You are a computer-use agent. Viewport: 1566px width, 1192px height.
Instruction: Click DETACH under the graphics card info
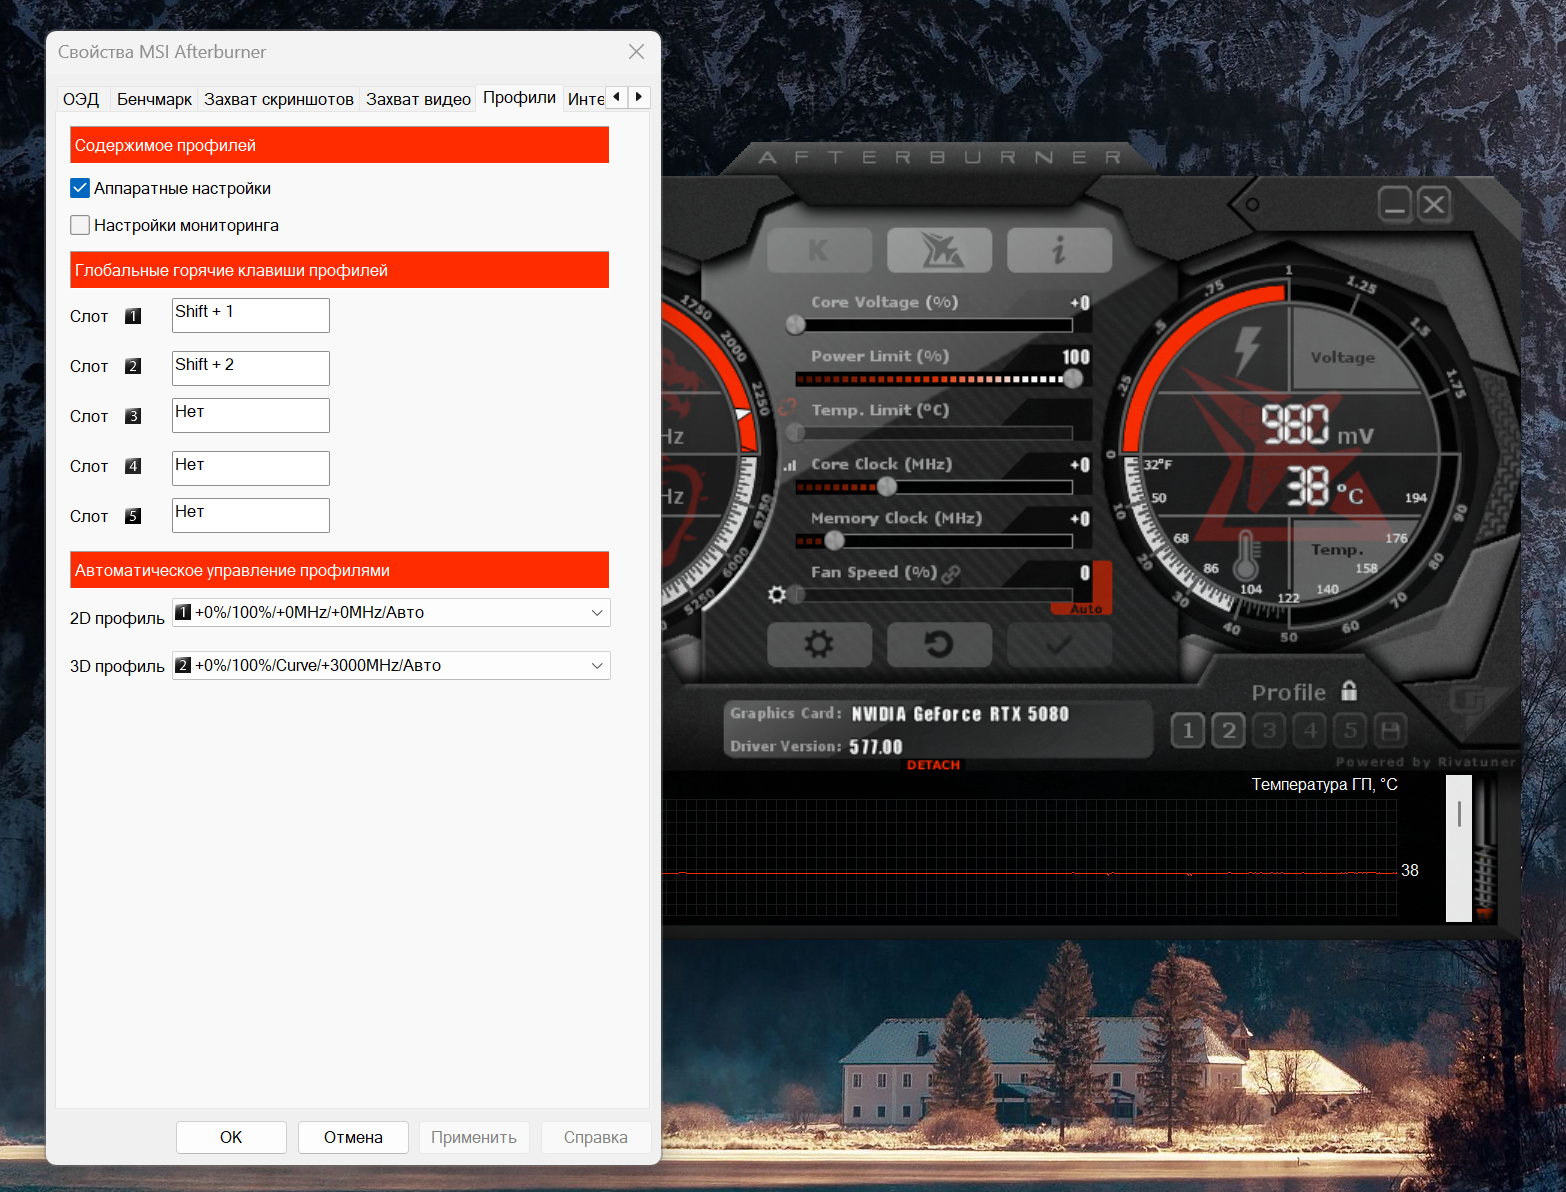[933, 765]
